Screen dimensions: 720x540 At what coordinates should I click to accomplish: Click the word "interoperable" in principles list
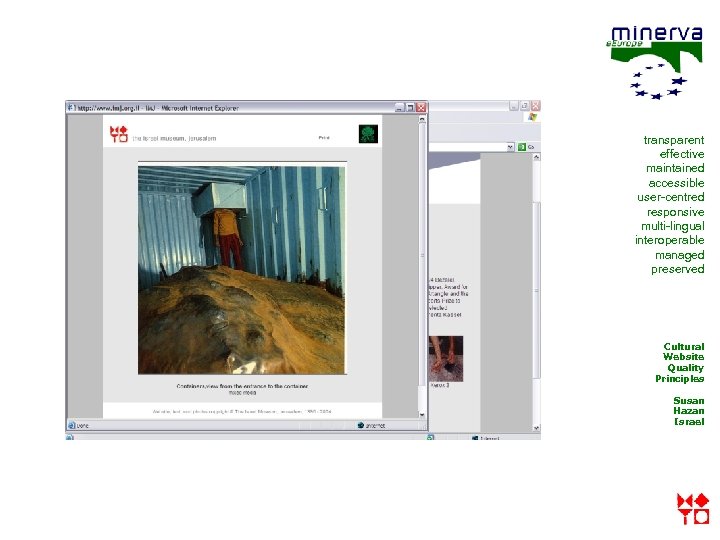(669, 240)
